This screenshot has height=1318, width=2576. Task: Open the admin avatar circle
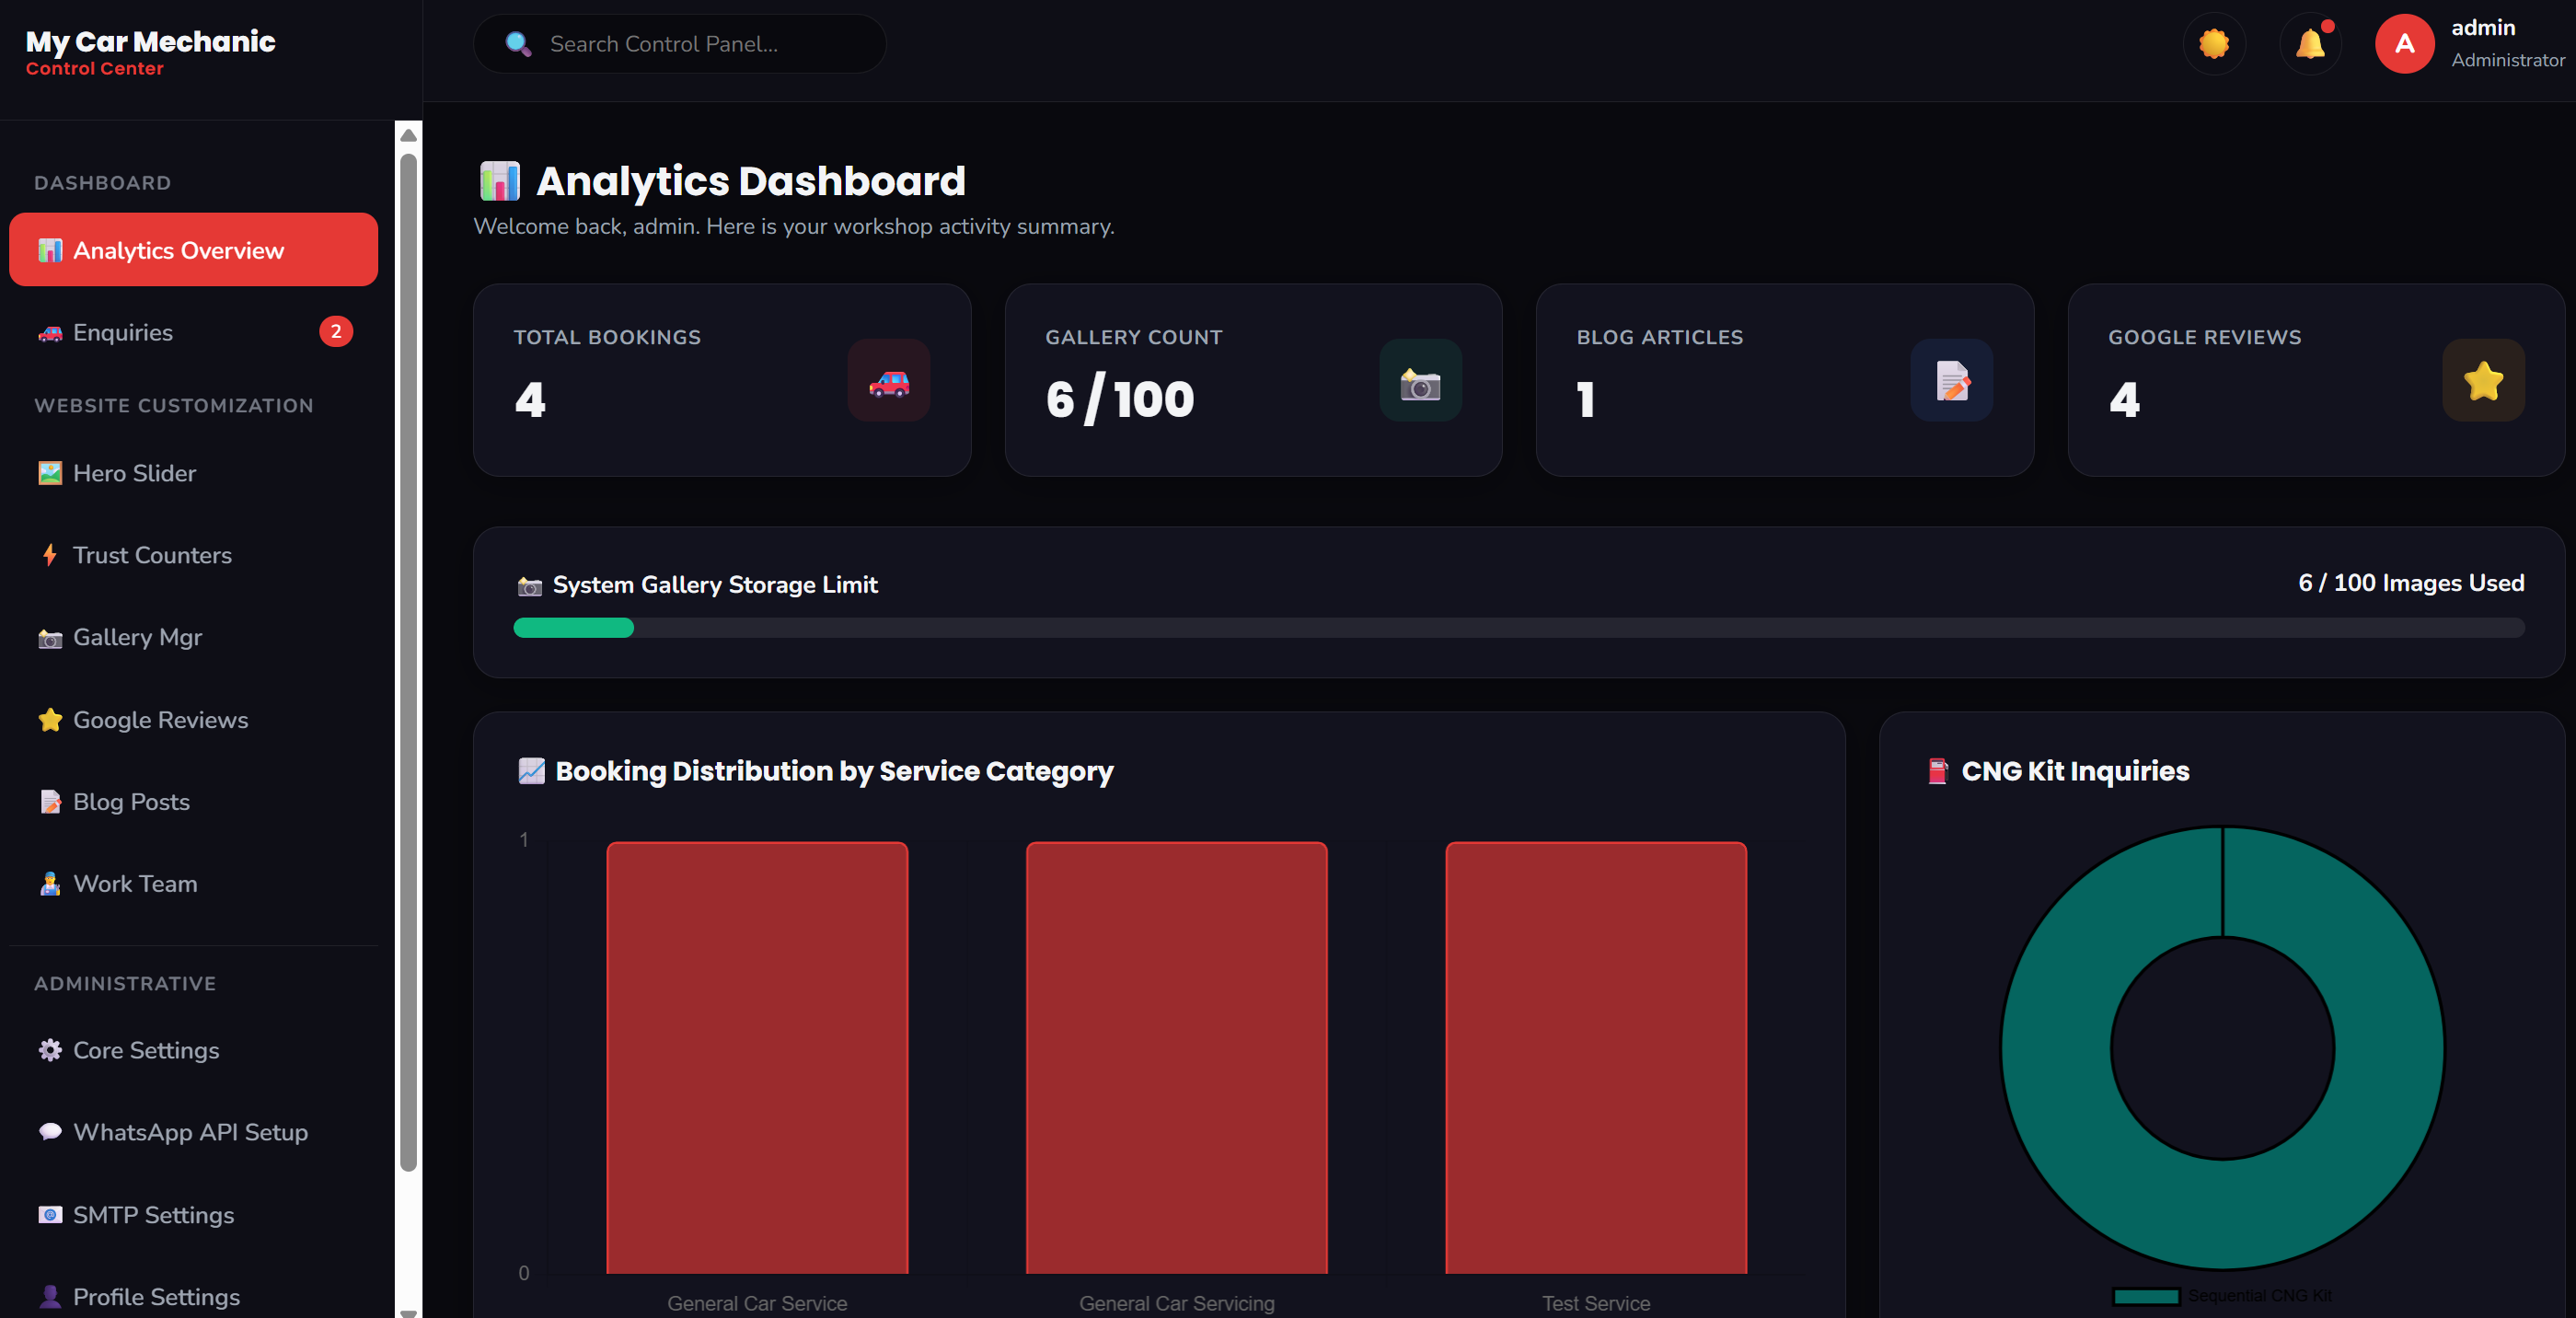[x=2404, y=44]
